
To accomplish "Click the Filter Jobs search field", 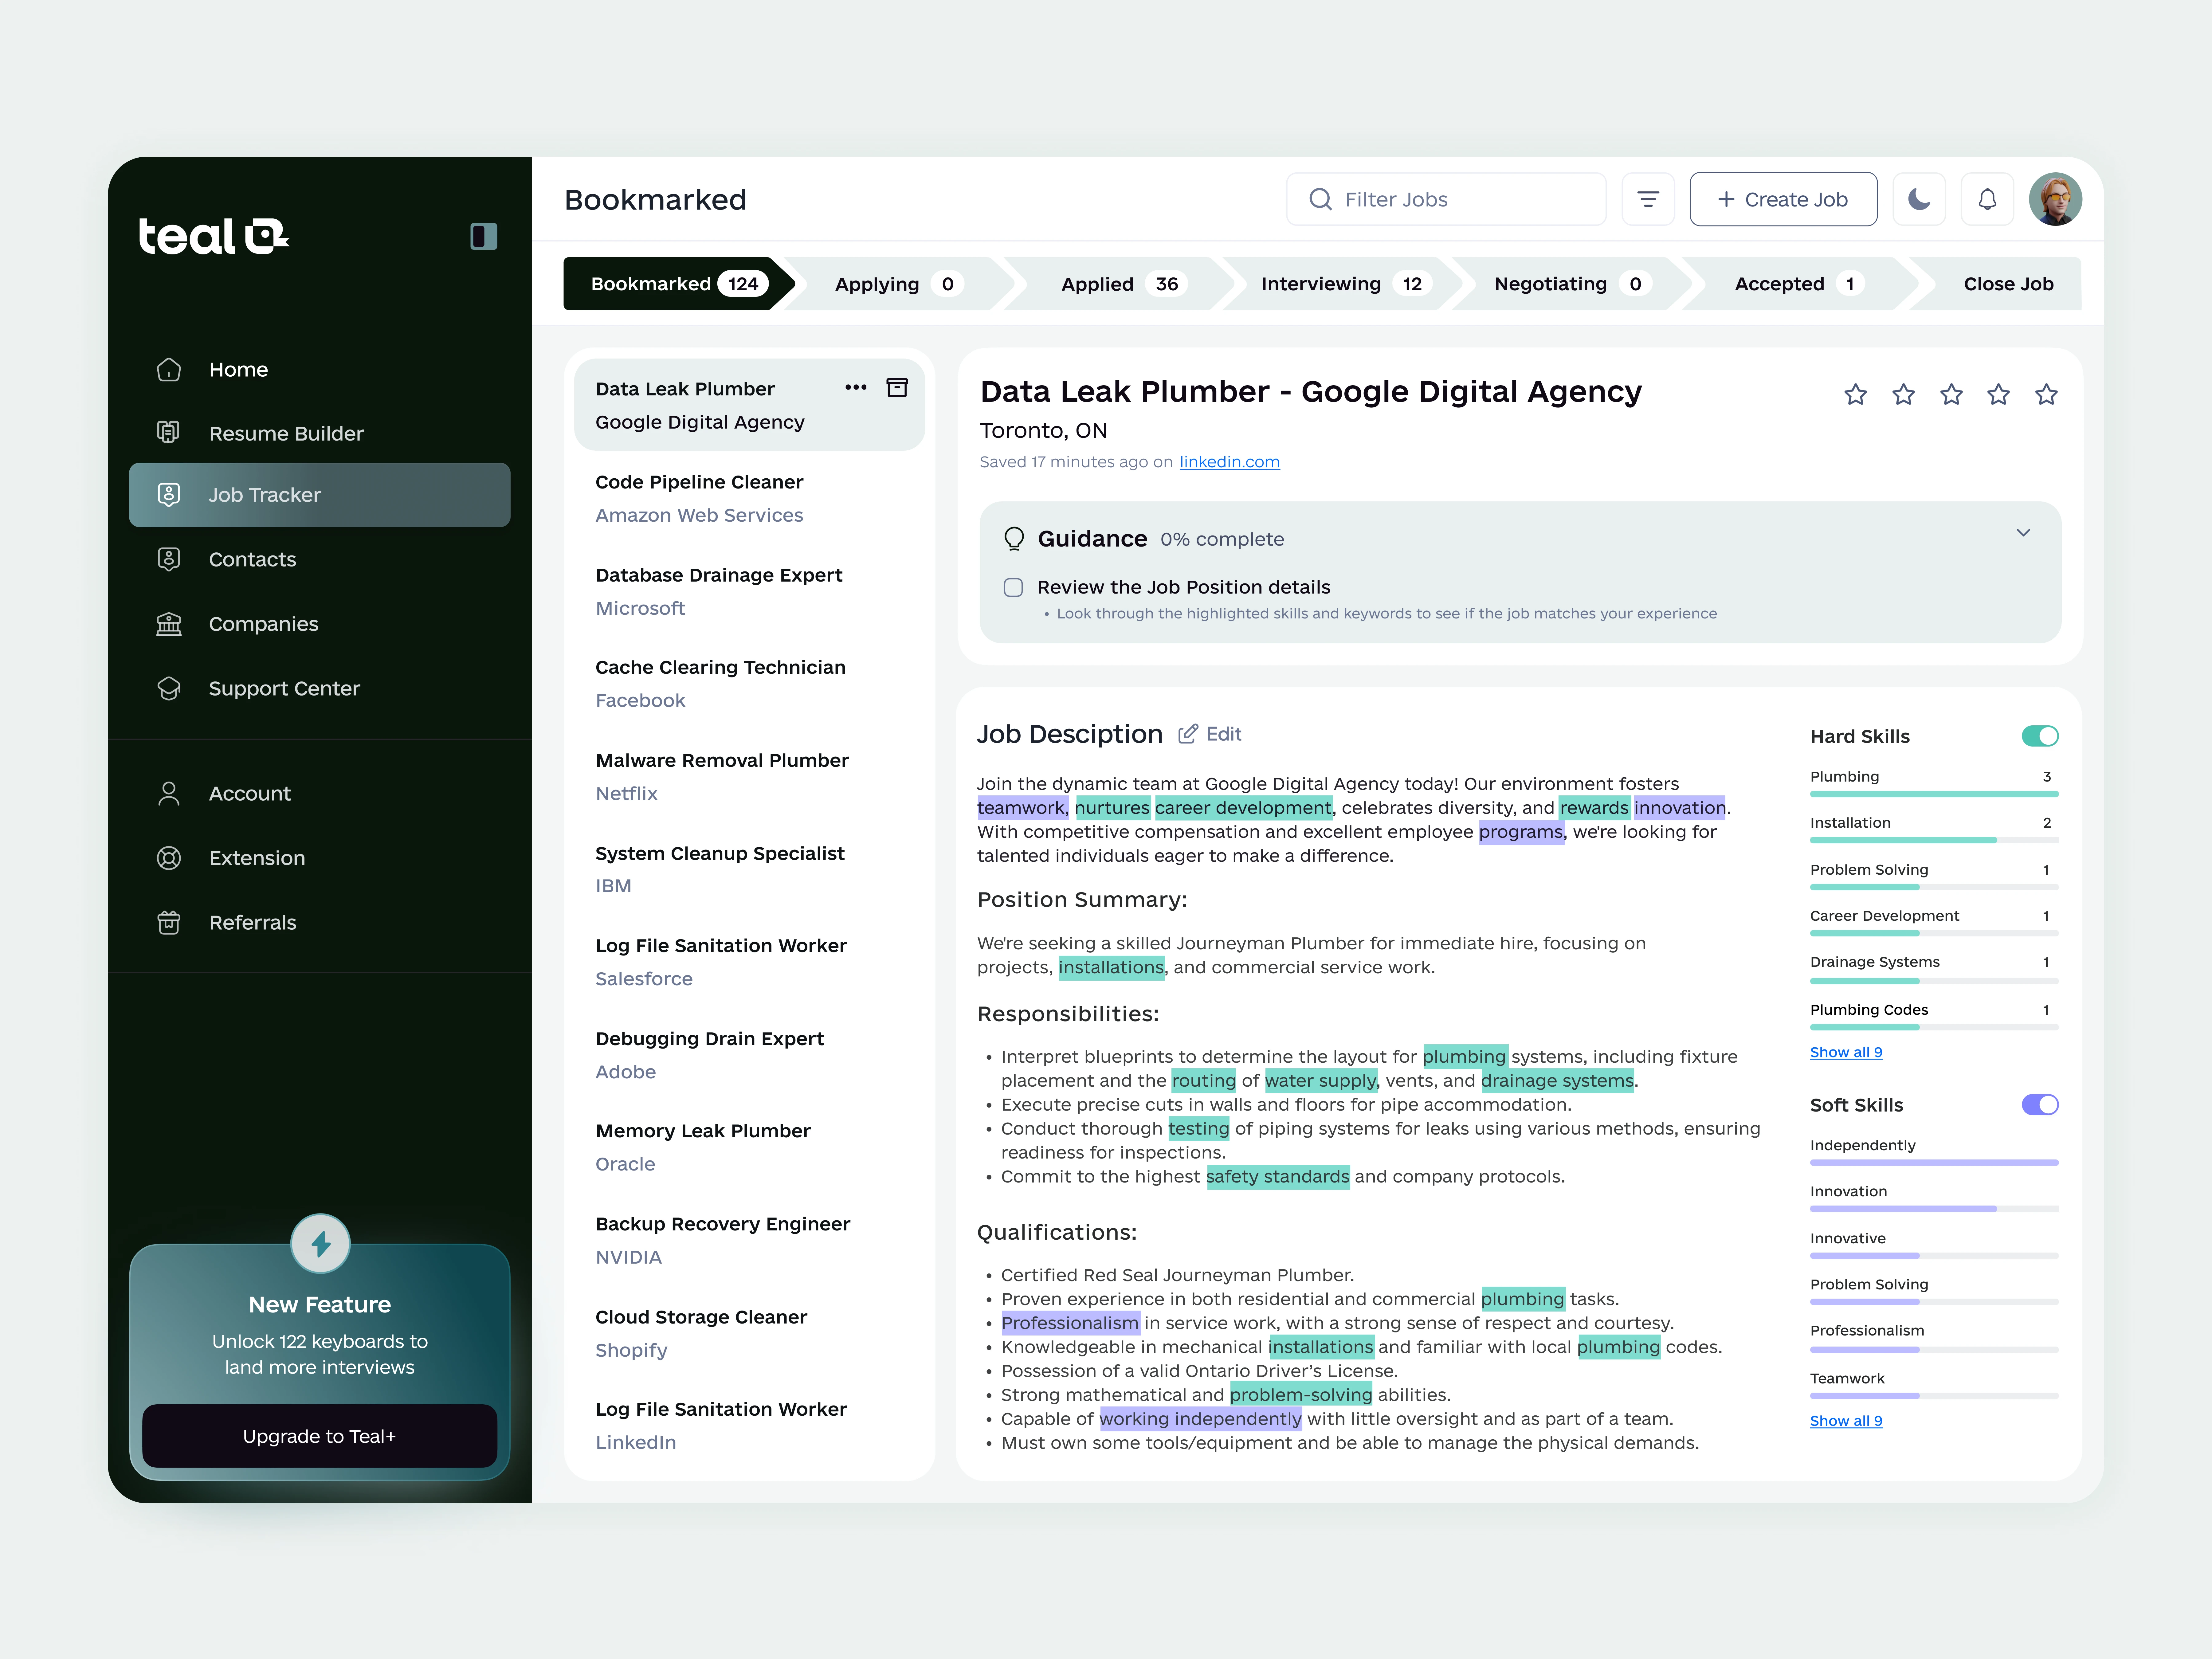I will (x=1446, y=199).
